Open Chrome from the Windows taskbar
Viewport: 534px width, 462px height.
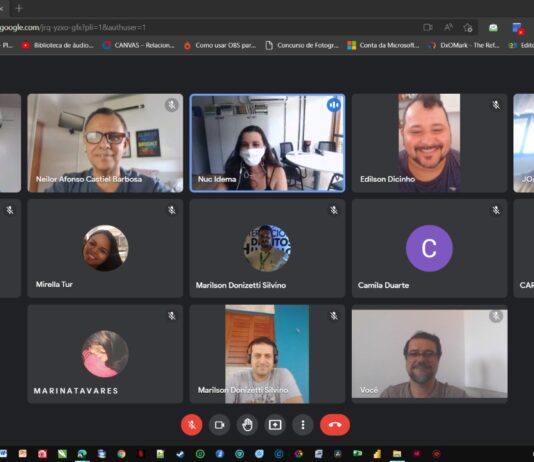coord(121,454)
